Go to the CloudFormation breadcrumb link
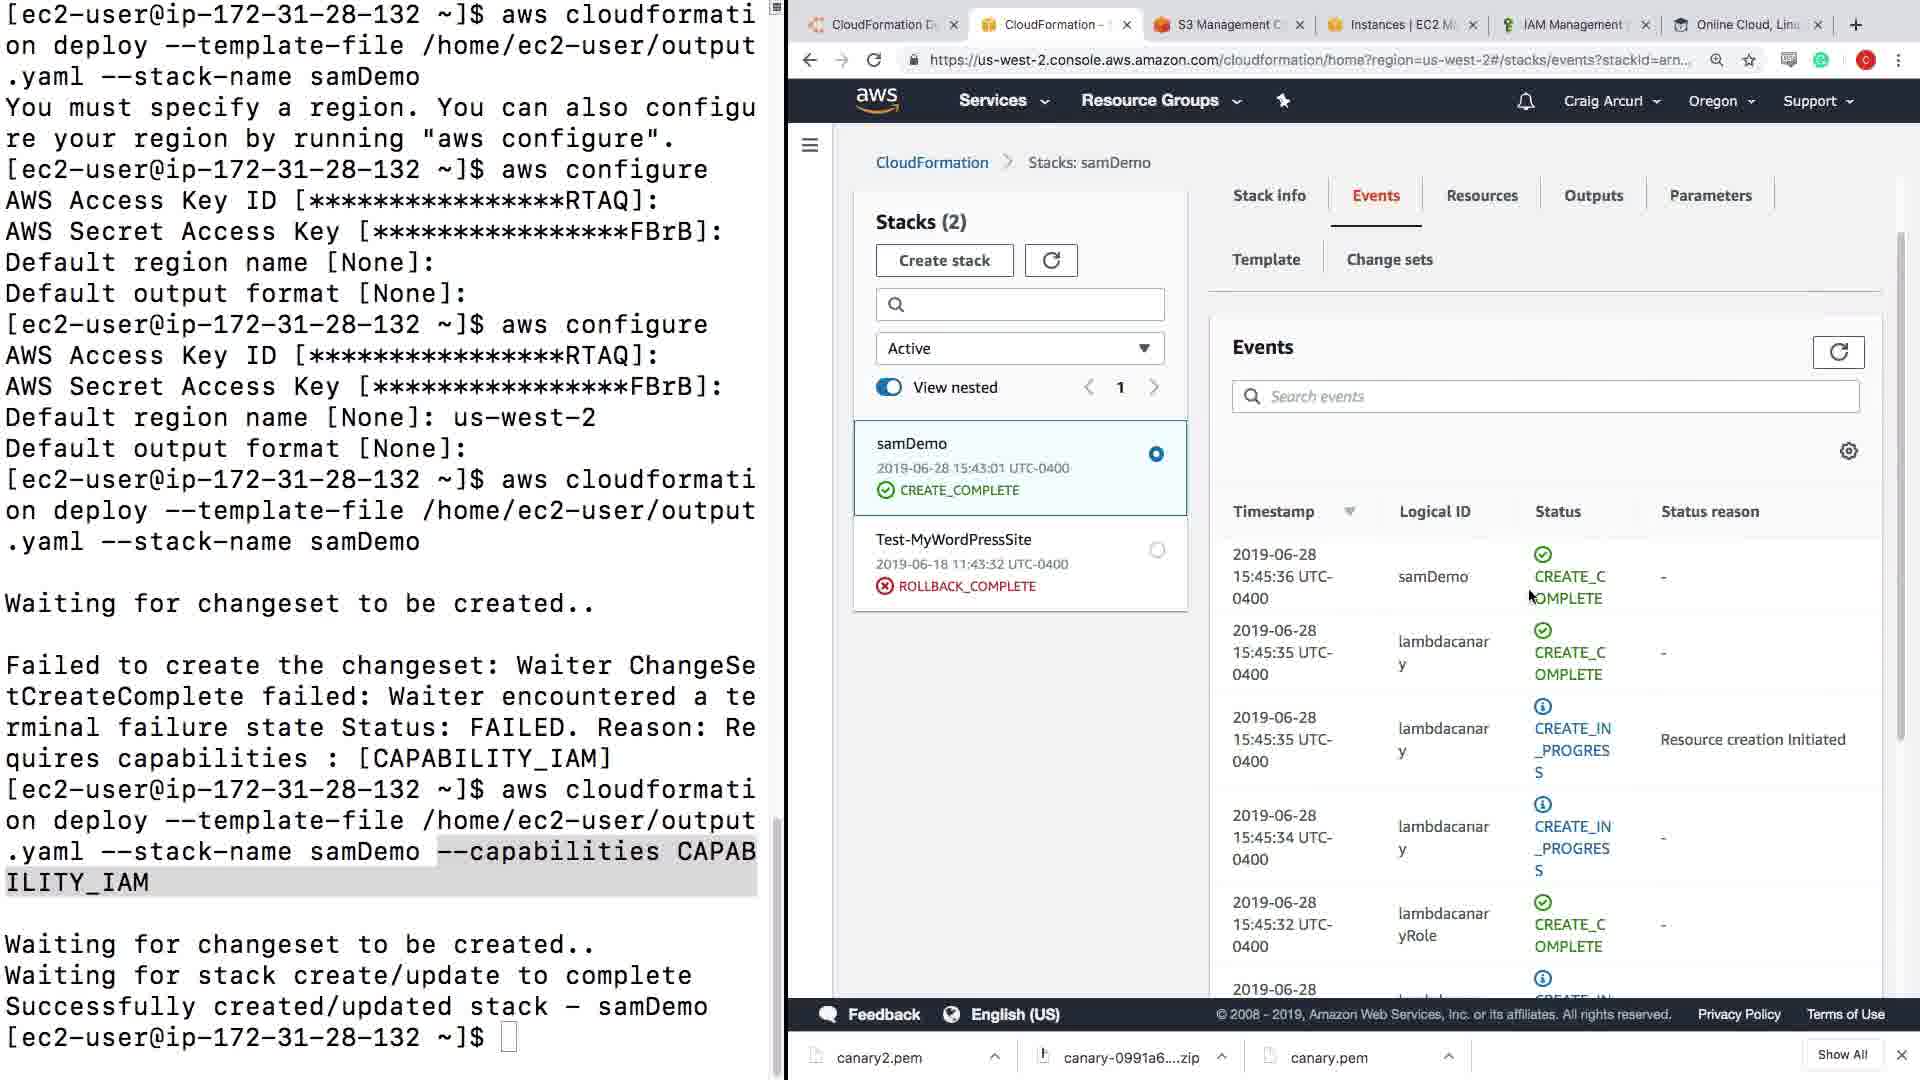1920x1080 pixels. (x=931, y=163)
